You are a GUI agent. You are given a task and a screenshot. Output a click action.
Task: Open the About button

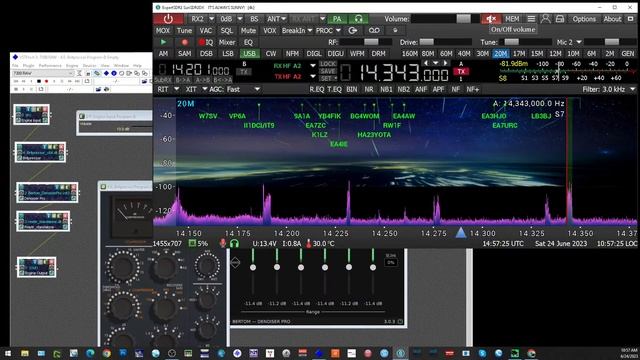point(612,19)
